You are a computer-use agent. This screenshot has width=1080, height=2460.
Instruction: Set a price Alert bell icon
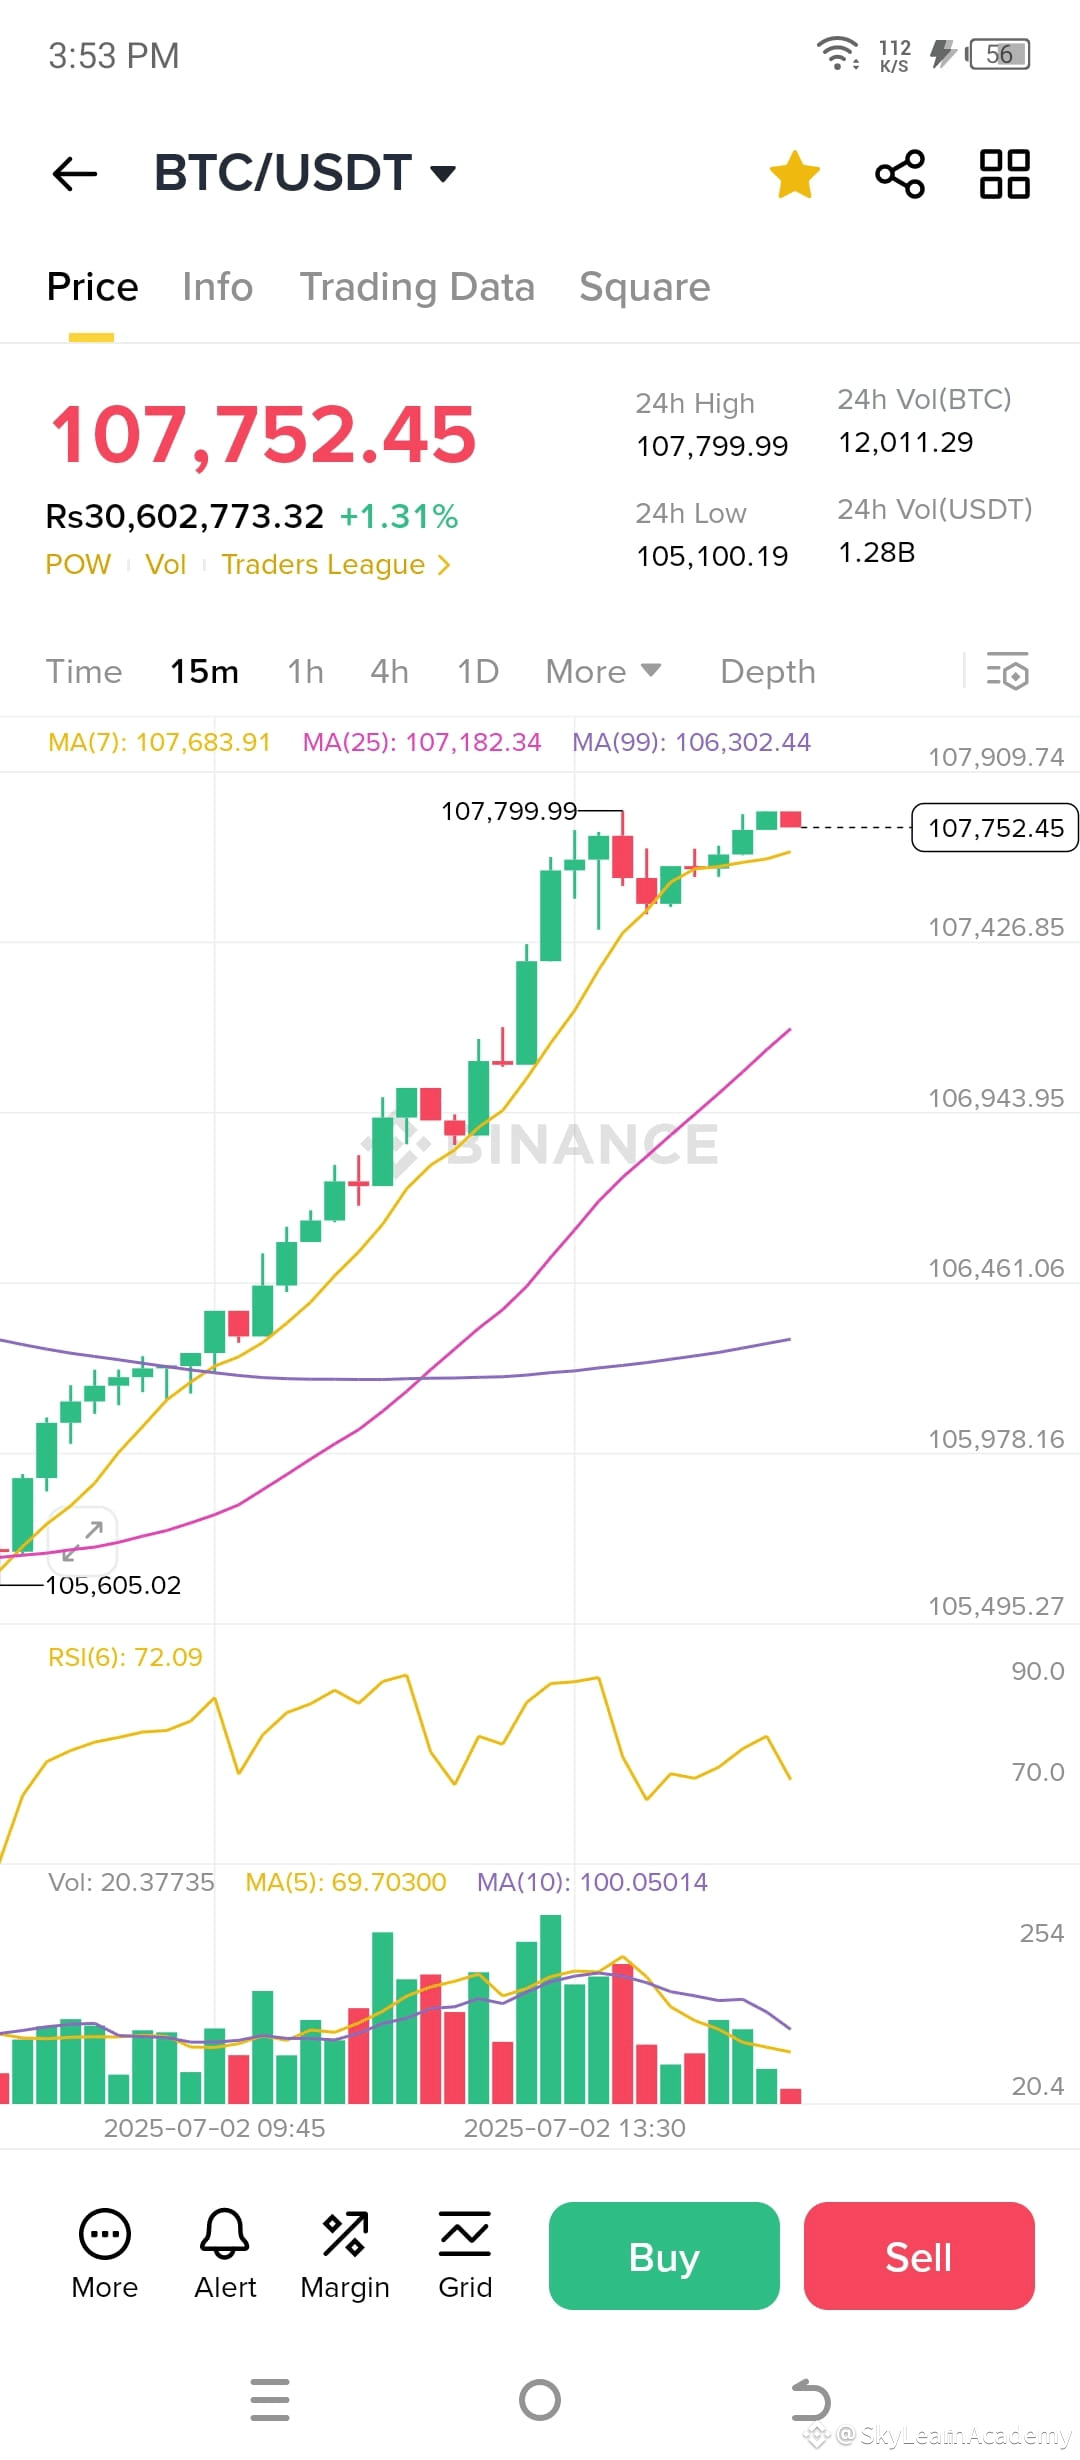point(225,2254)
